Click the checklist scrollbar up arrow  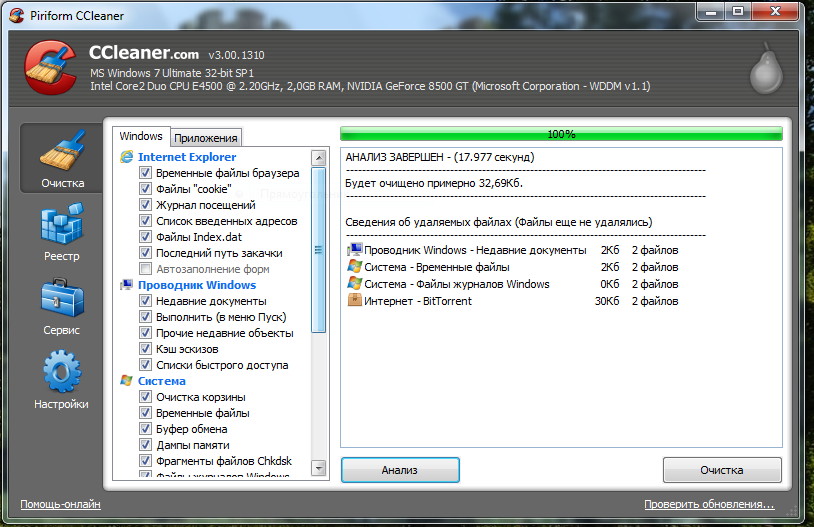[x=319, y=157]
